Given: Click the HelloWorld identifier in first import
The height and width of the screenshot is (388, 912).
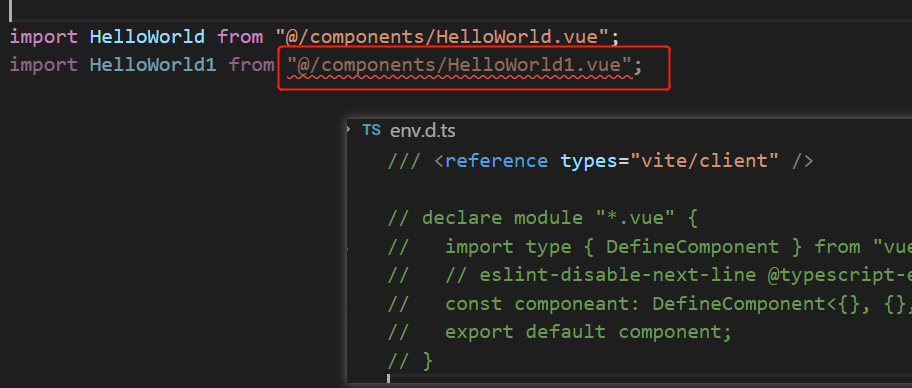Looking at the screenshot, I should coord(147,37).
